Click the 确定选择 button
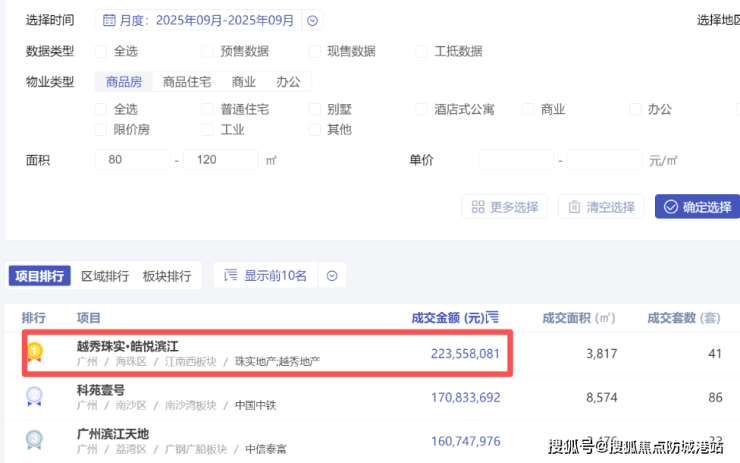The image size is (740, 463). [x=698, y=207]
